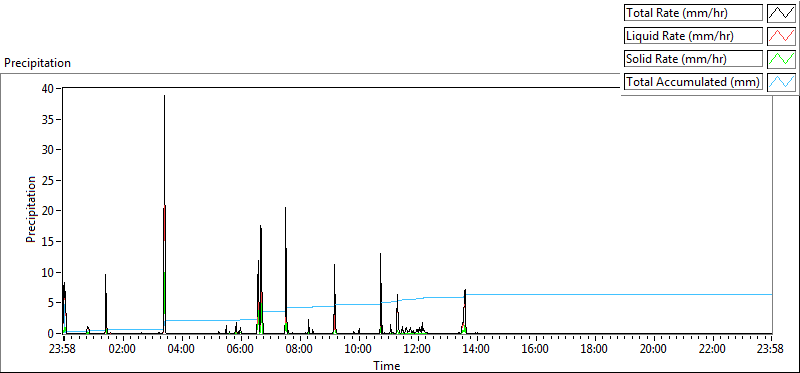Click the 0 value on the Y axis
The height and width of the screenshot is (373, 800).
(x=51, y=334)
